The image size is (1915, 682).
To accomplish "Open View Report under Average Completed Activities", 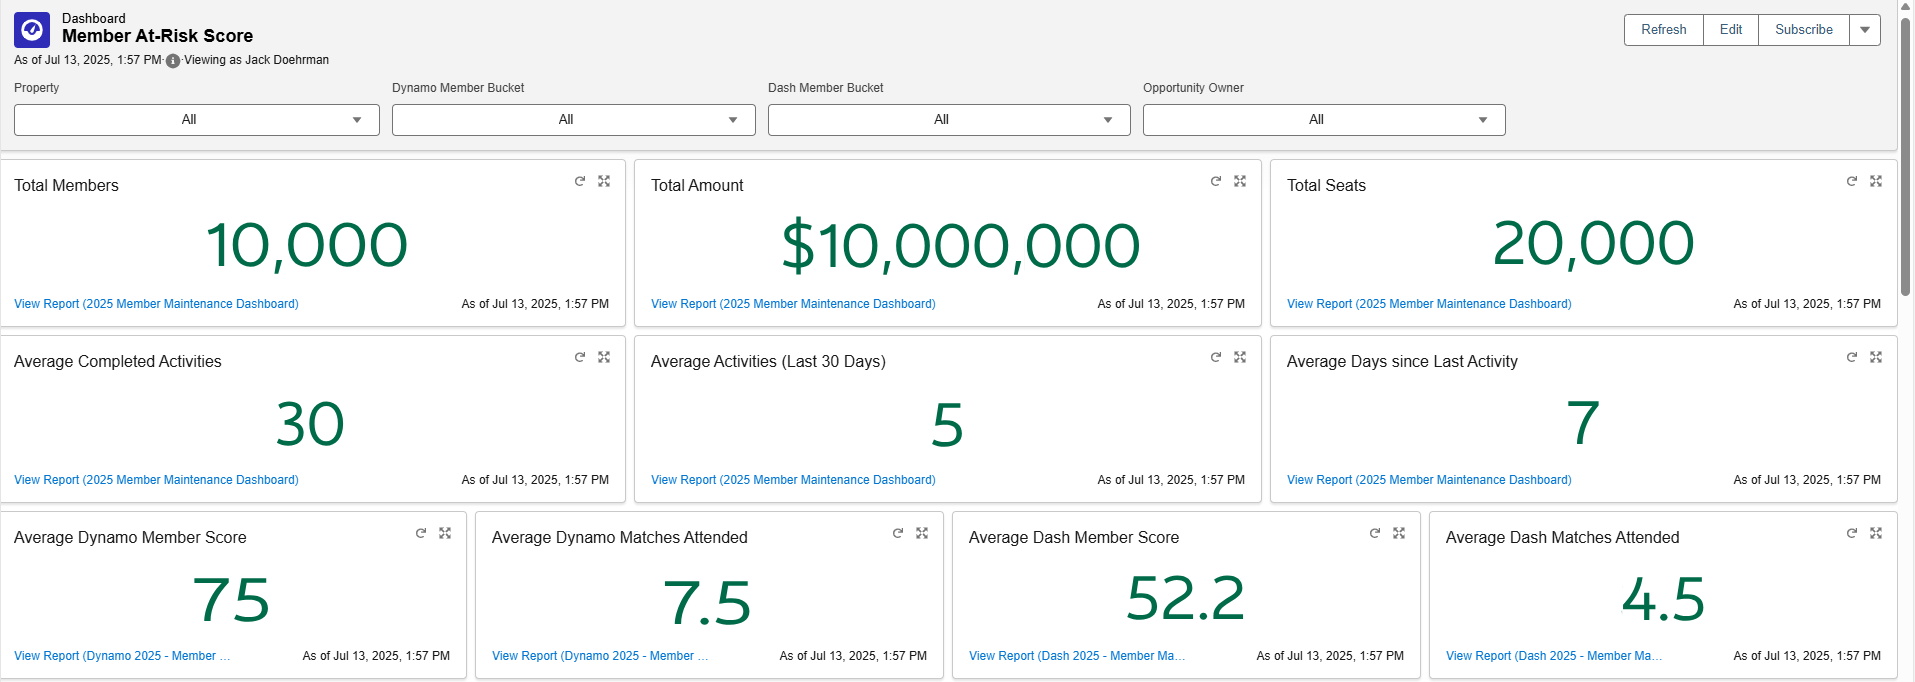I will [156, 480].
